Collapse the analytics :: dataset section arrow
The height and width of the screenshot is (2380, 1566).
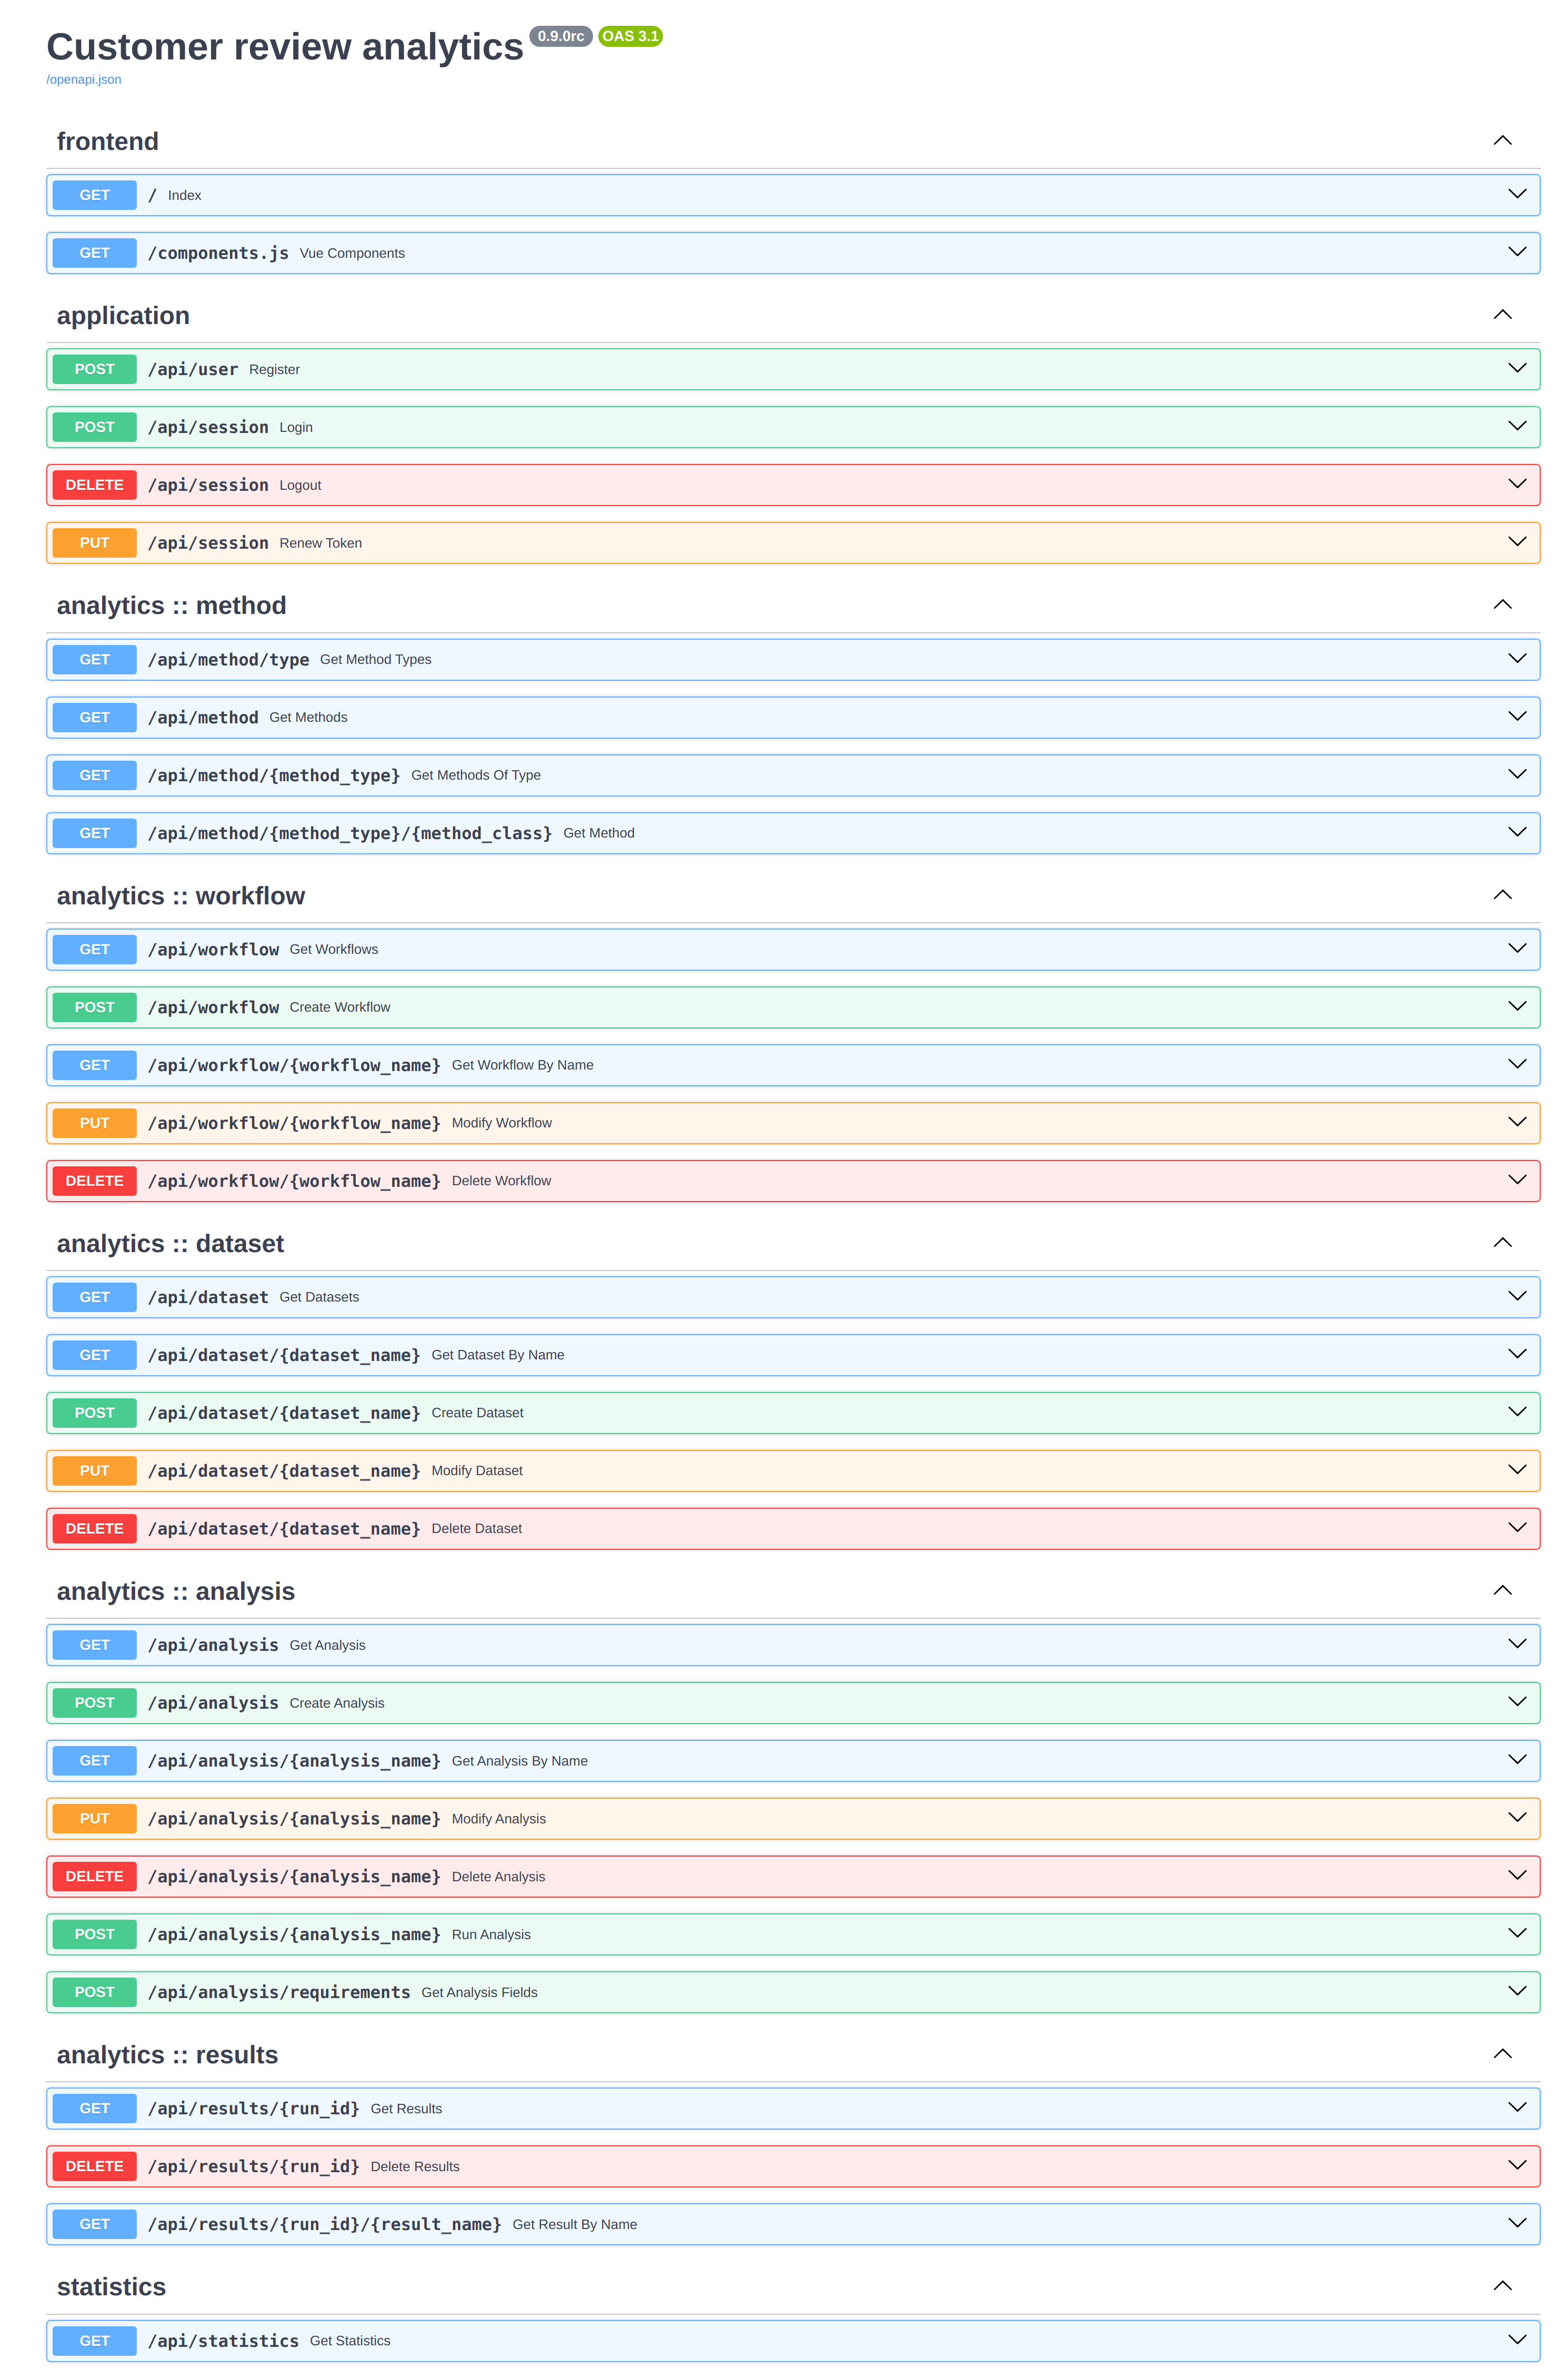point(1501,1243)
